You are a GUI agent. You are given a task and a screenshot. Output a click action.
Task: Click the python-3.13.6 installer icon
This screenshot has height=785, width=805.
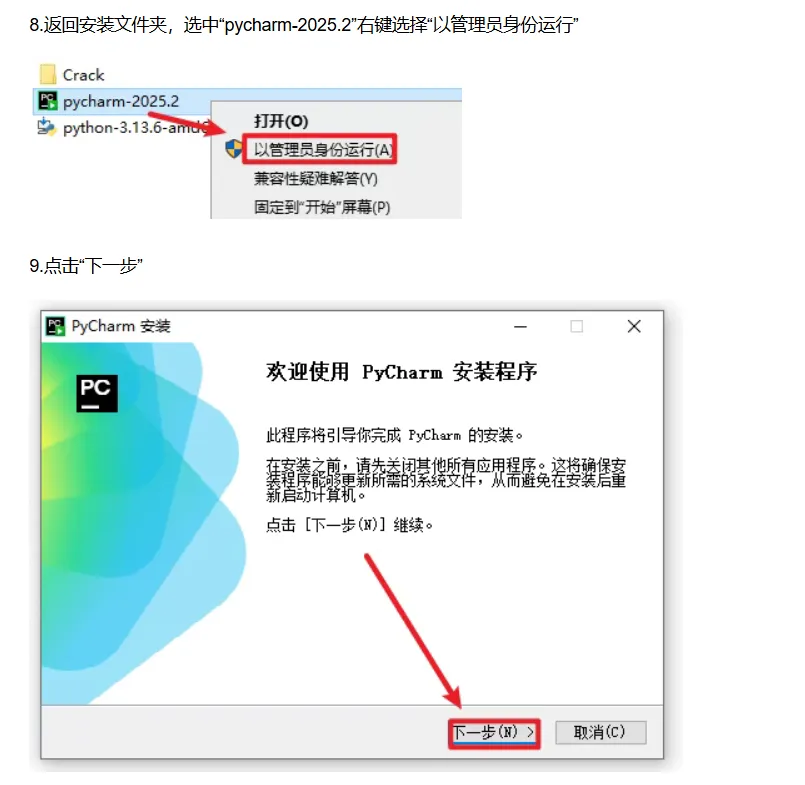pos(47,127)
